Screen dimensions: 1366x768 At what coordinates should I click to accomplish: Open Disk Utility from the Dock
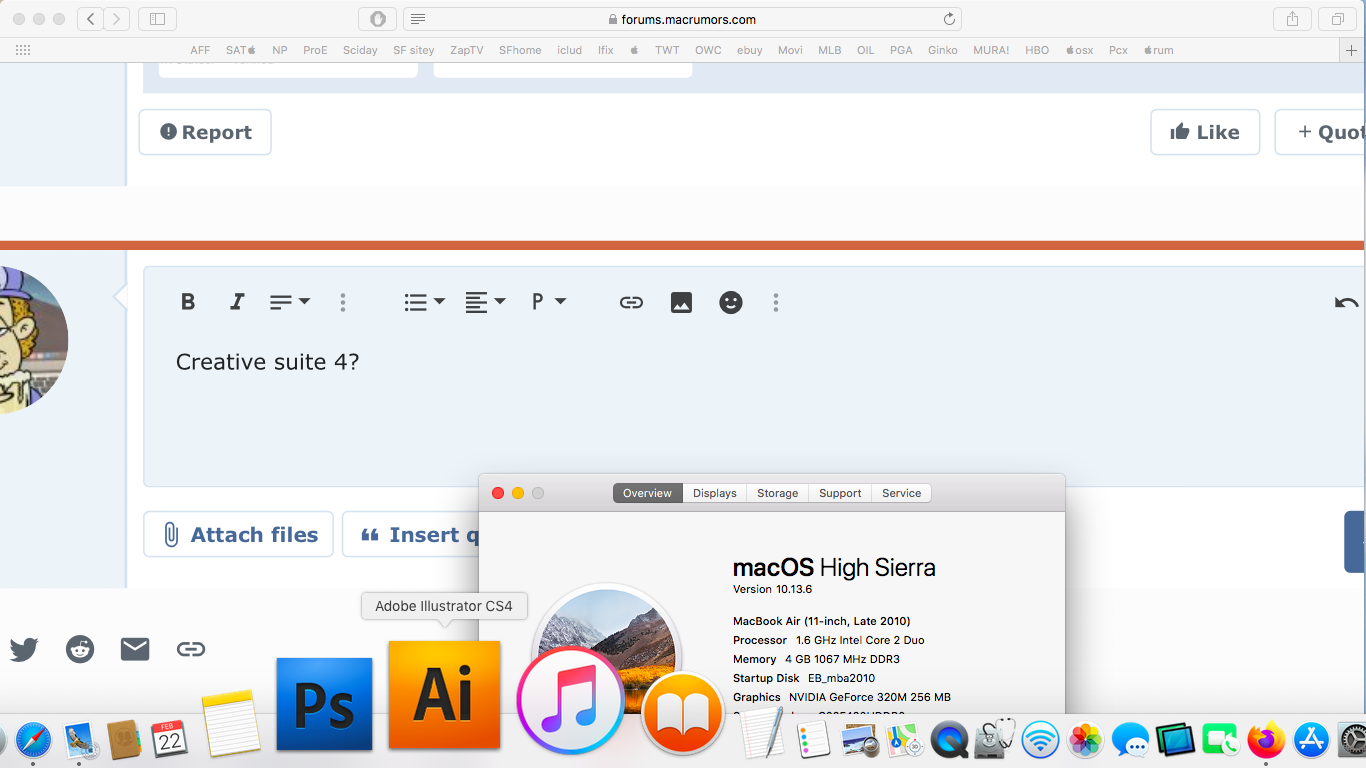[996, 740]
